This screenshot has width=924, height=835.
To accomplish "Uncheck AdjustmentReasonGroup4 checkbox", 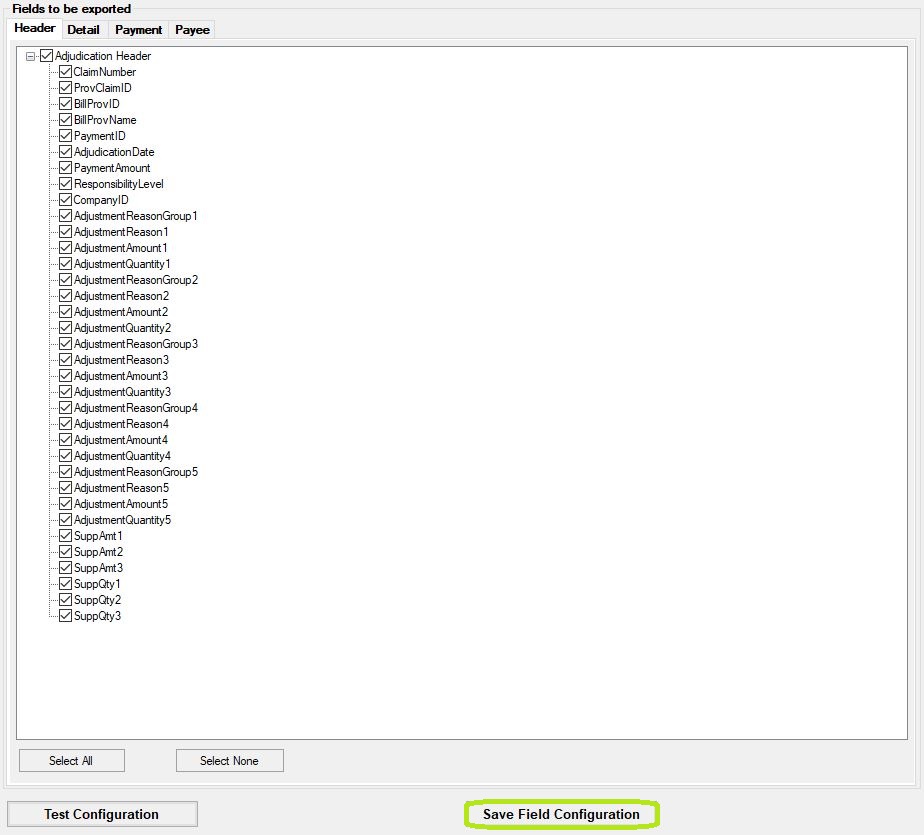I will click(x=65, y=408).
